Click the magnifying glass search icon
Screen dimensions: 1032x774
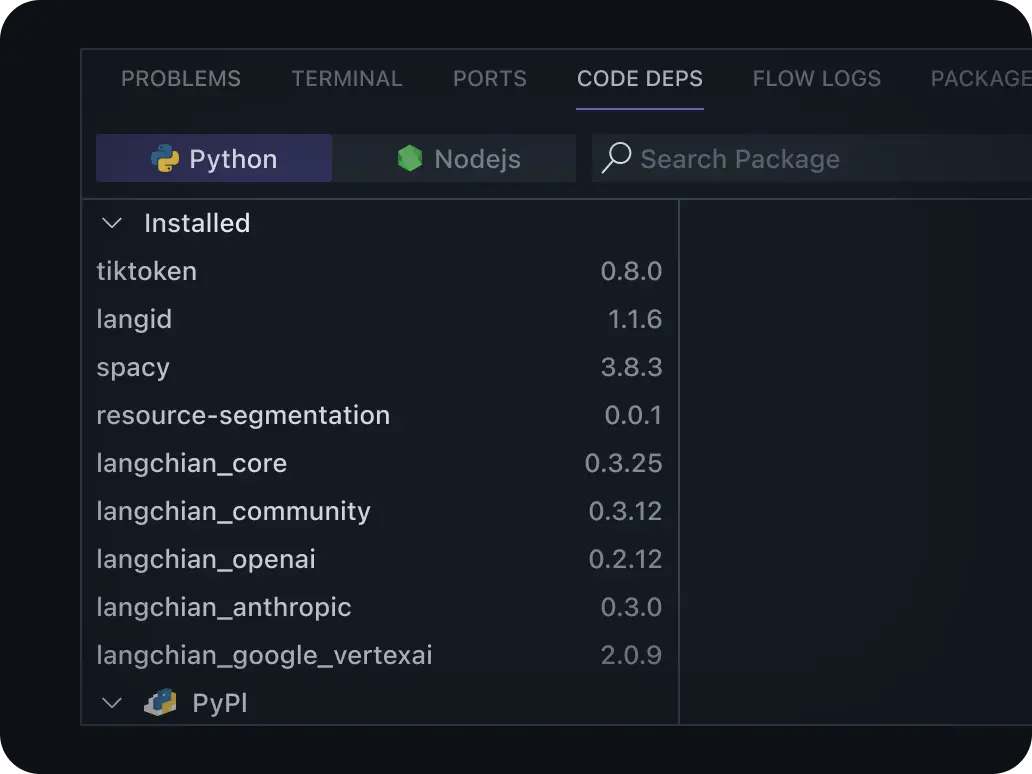click(x=616, y=158)
